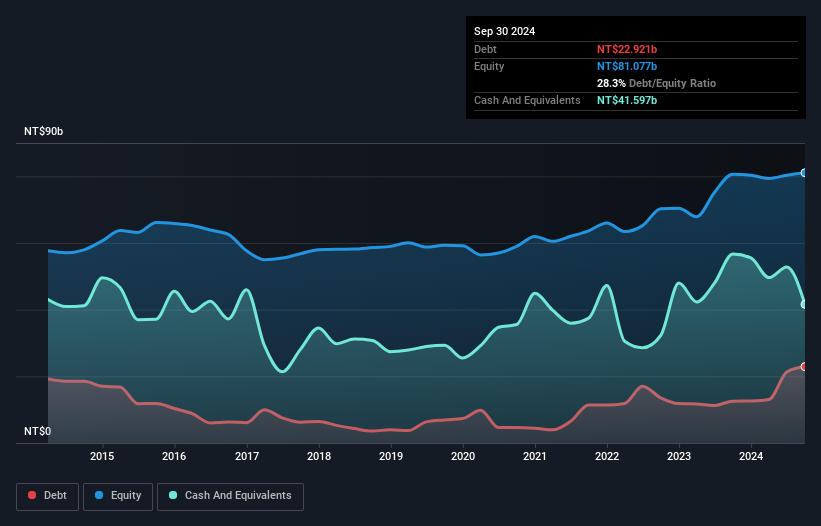
Task: Toggle the Equity legend button
Action: (x=118, y=496)
